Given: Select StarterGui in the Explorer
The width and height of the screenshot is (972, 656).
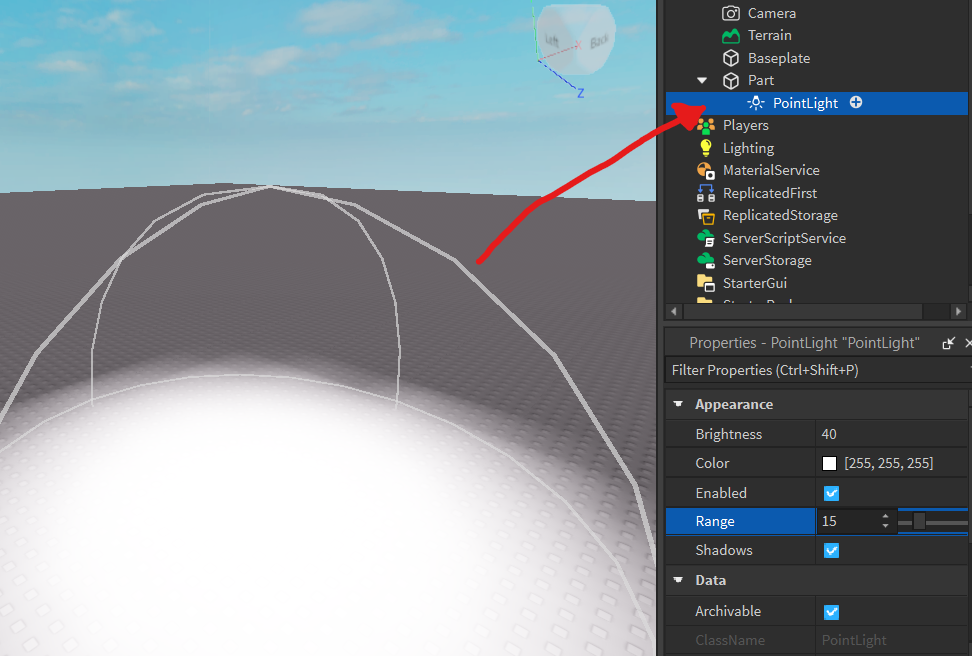Looking at the screenshot, I should click(754, 283).
